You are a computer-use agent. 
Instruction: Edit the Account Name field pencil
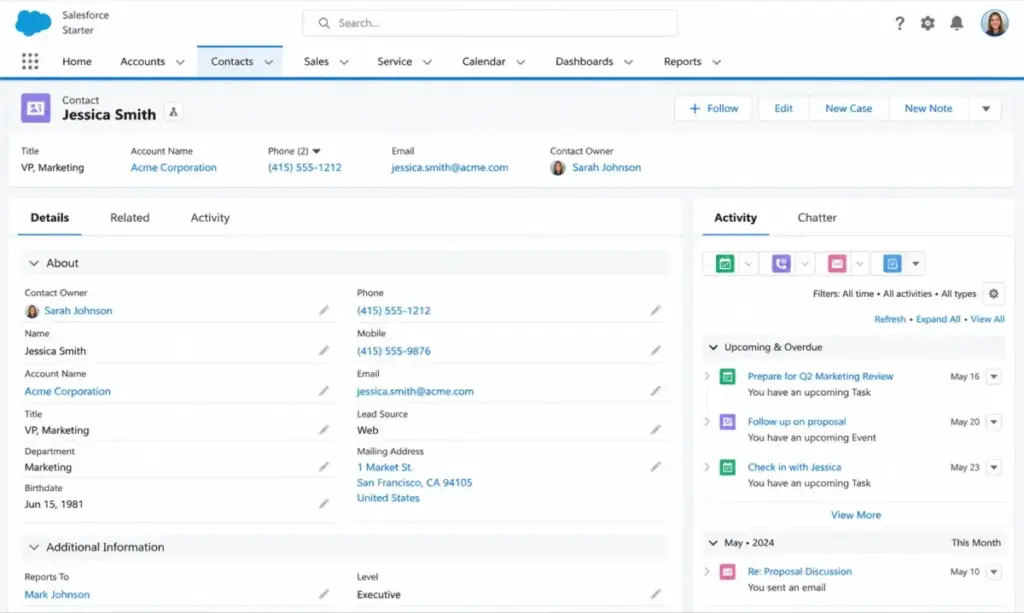[x=324, y=391]
